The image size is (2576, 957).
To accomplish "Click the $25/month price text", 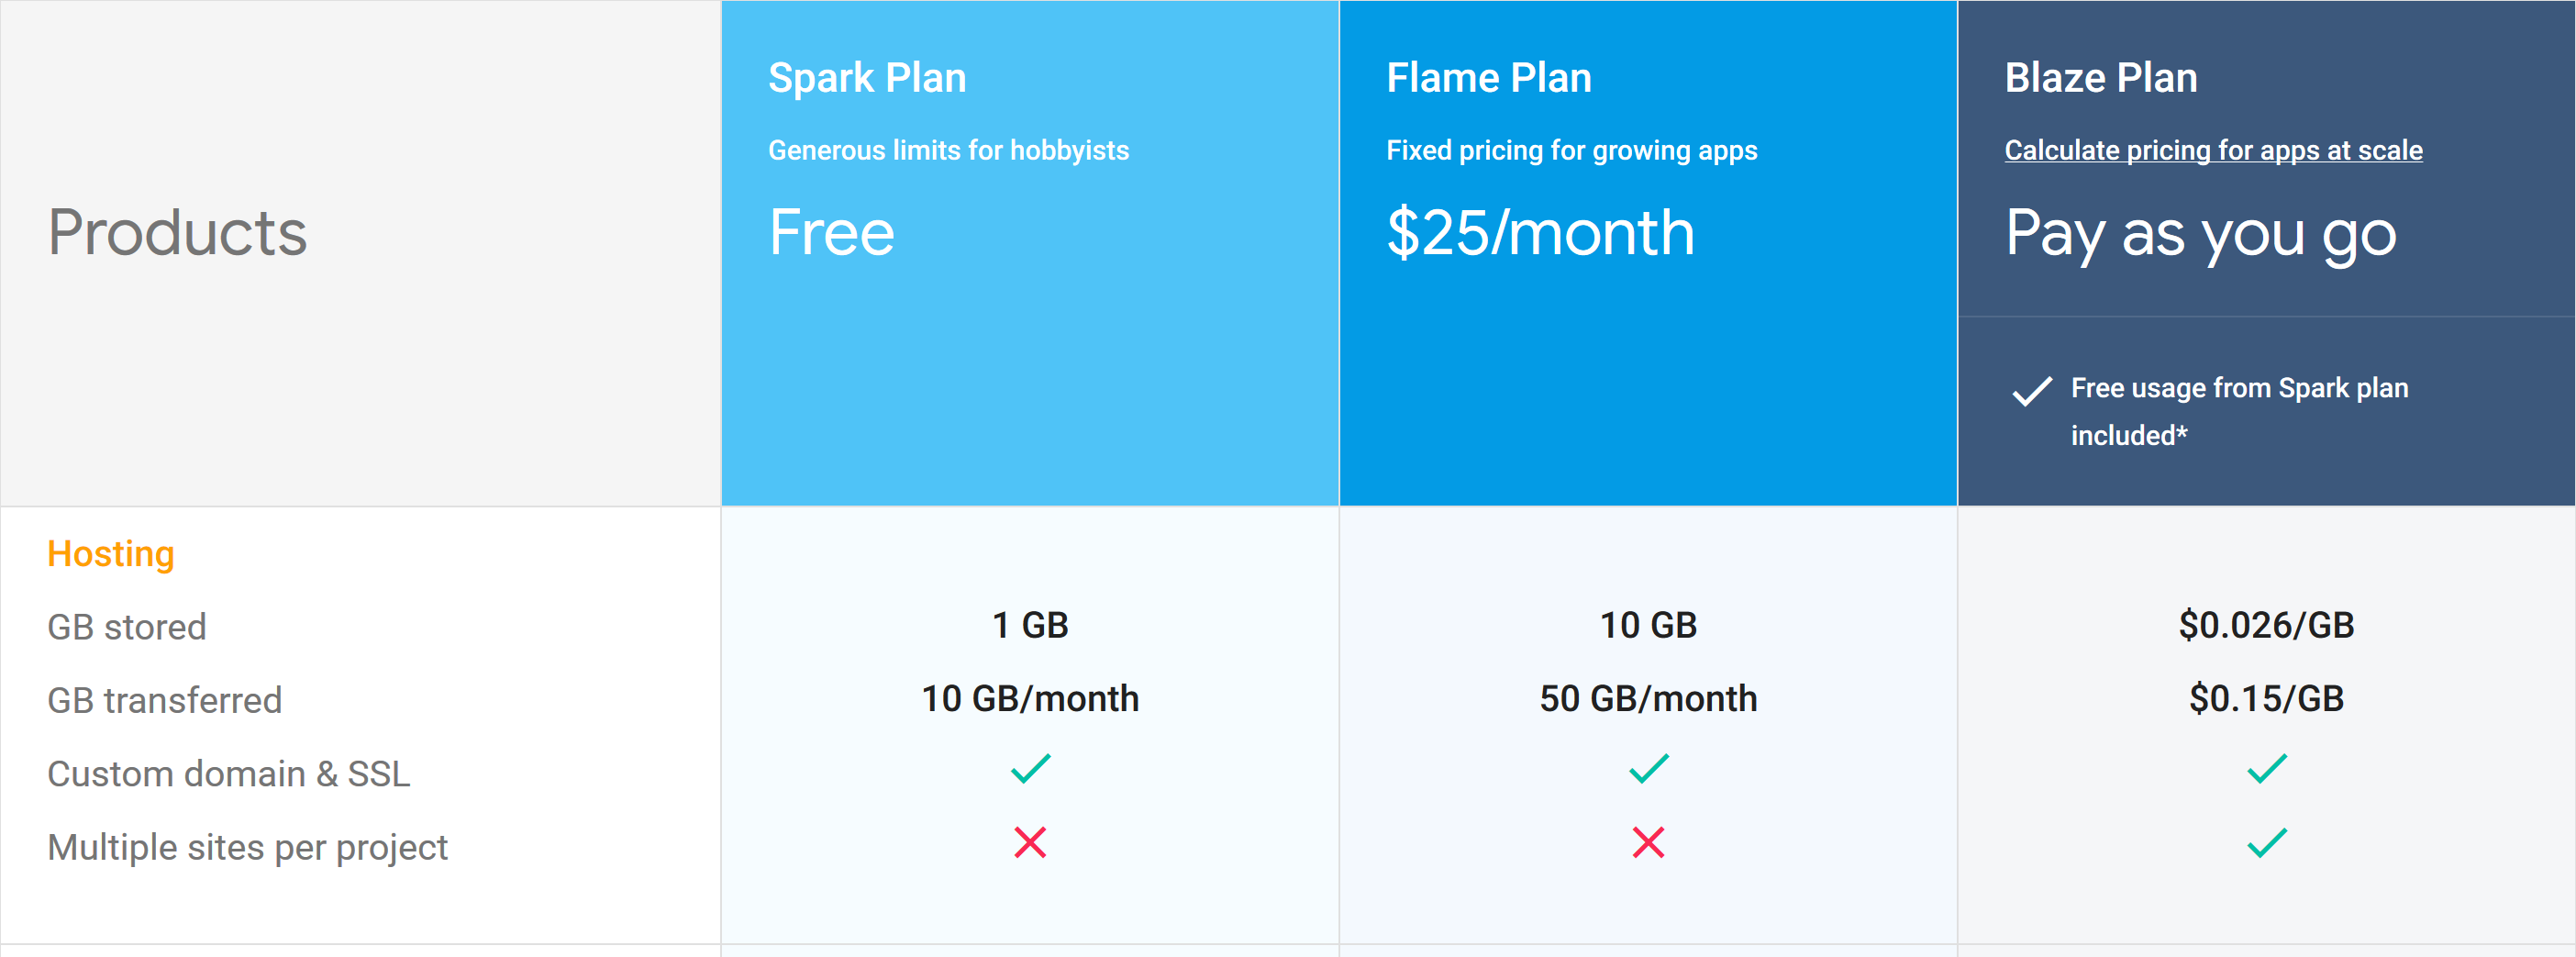I will coord(1540,232).
